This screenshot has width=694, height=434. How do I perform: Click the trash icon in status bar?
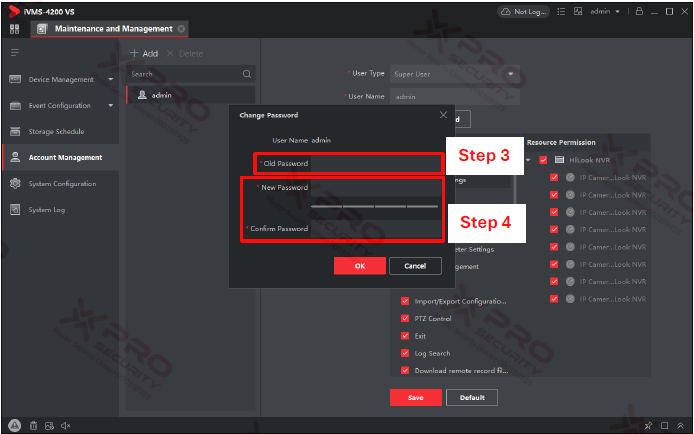(x=33, y=426)
